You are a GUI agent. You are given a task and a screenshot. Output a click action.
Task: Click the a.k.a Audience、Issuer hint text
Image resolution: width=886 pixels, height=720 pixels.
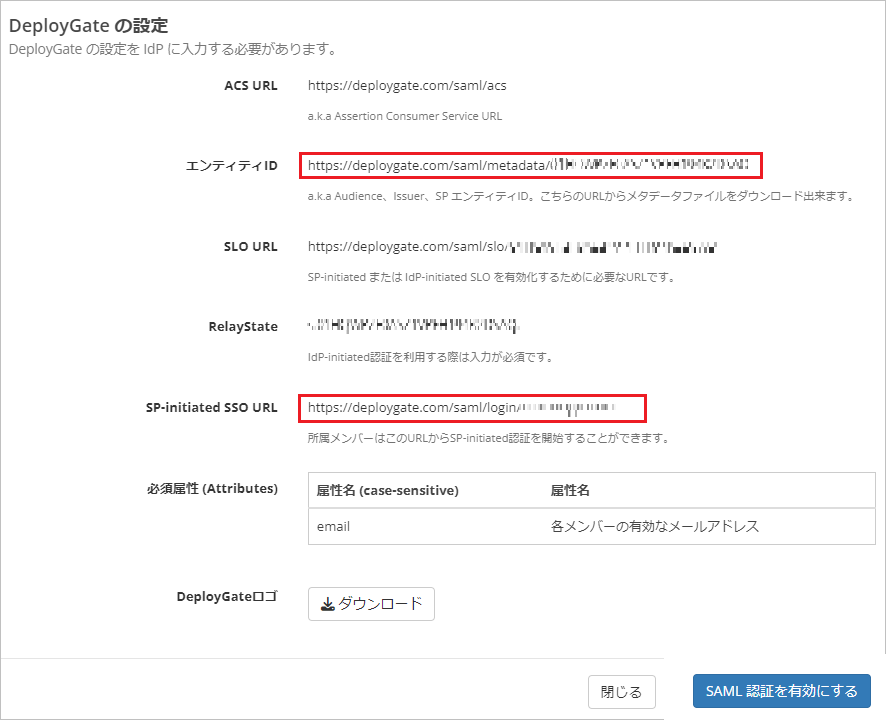point(582,196)
